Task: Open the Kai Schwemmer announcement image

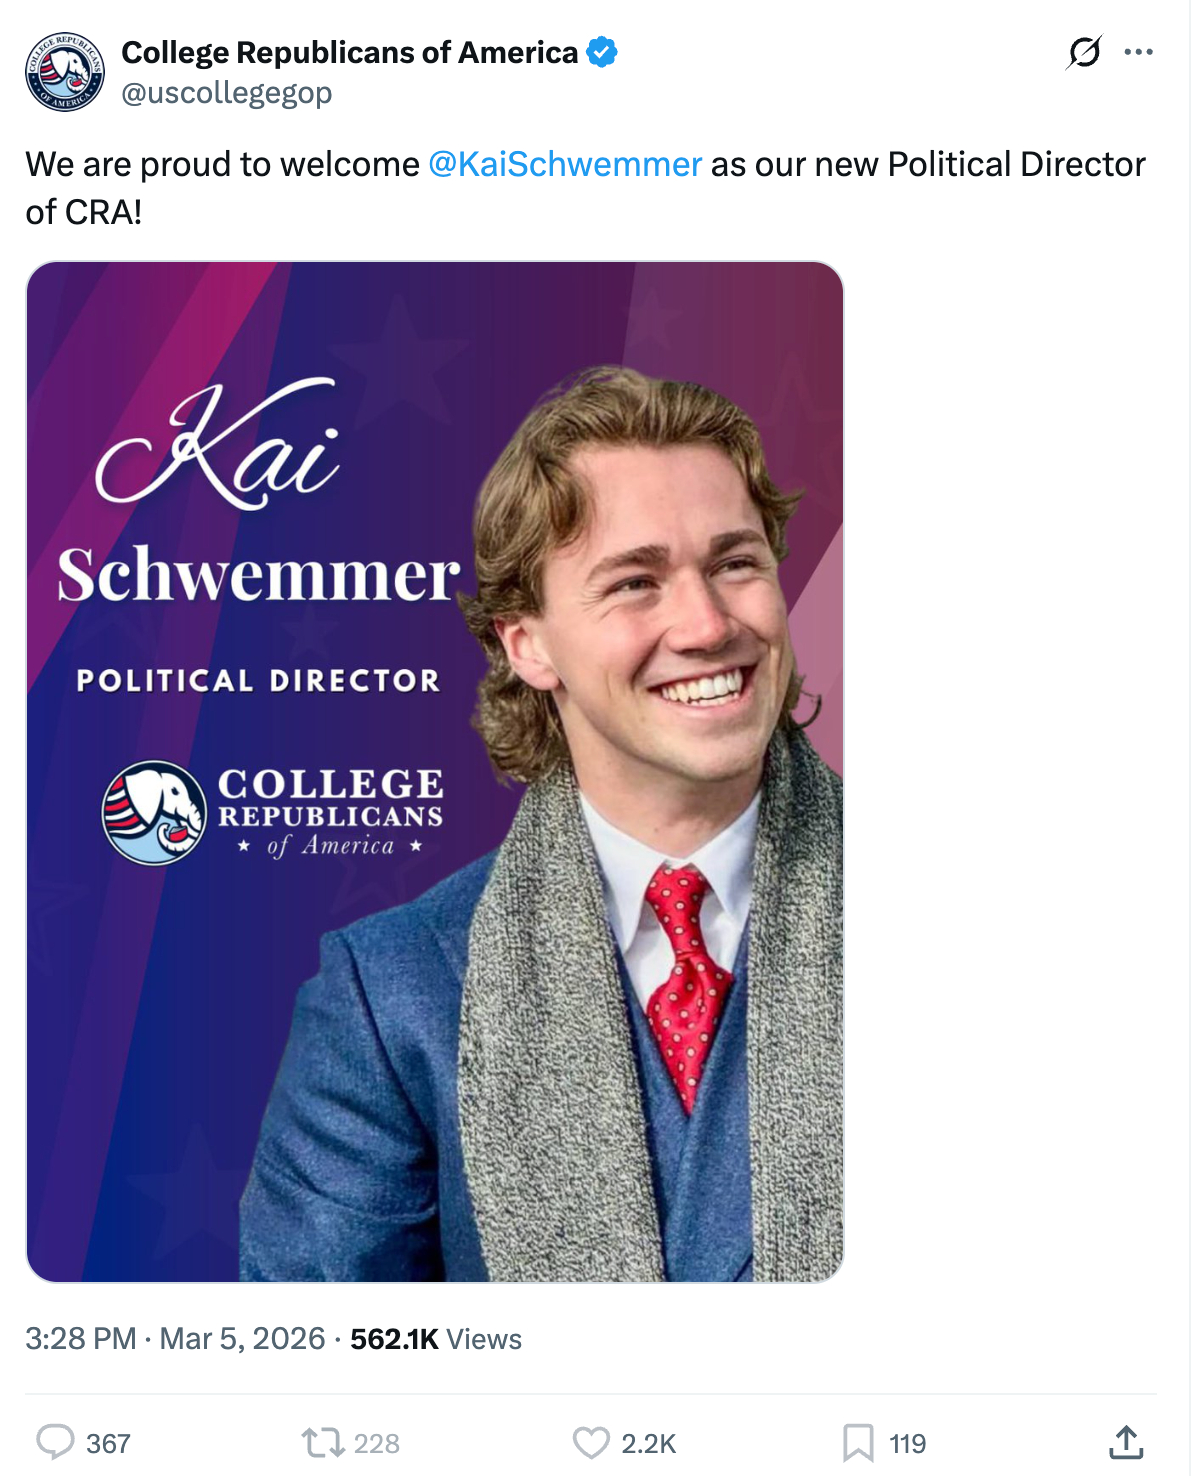Action: click(x=435, y=771)
